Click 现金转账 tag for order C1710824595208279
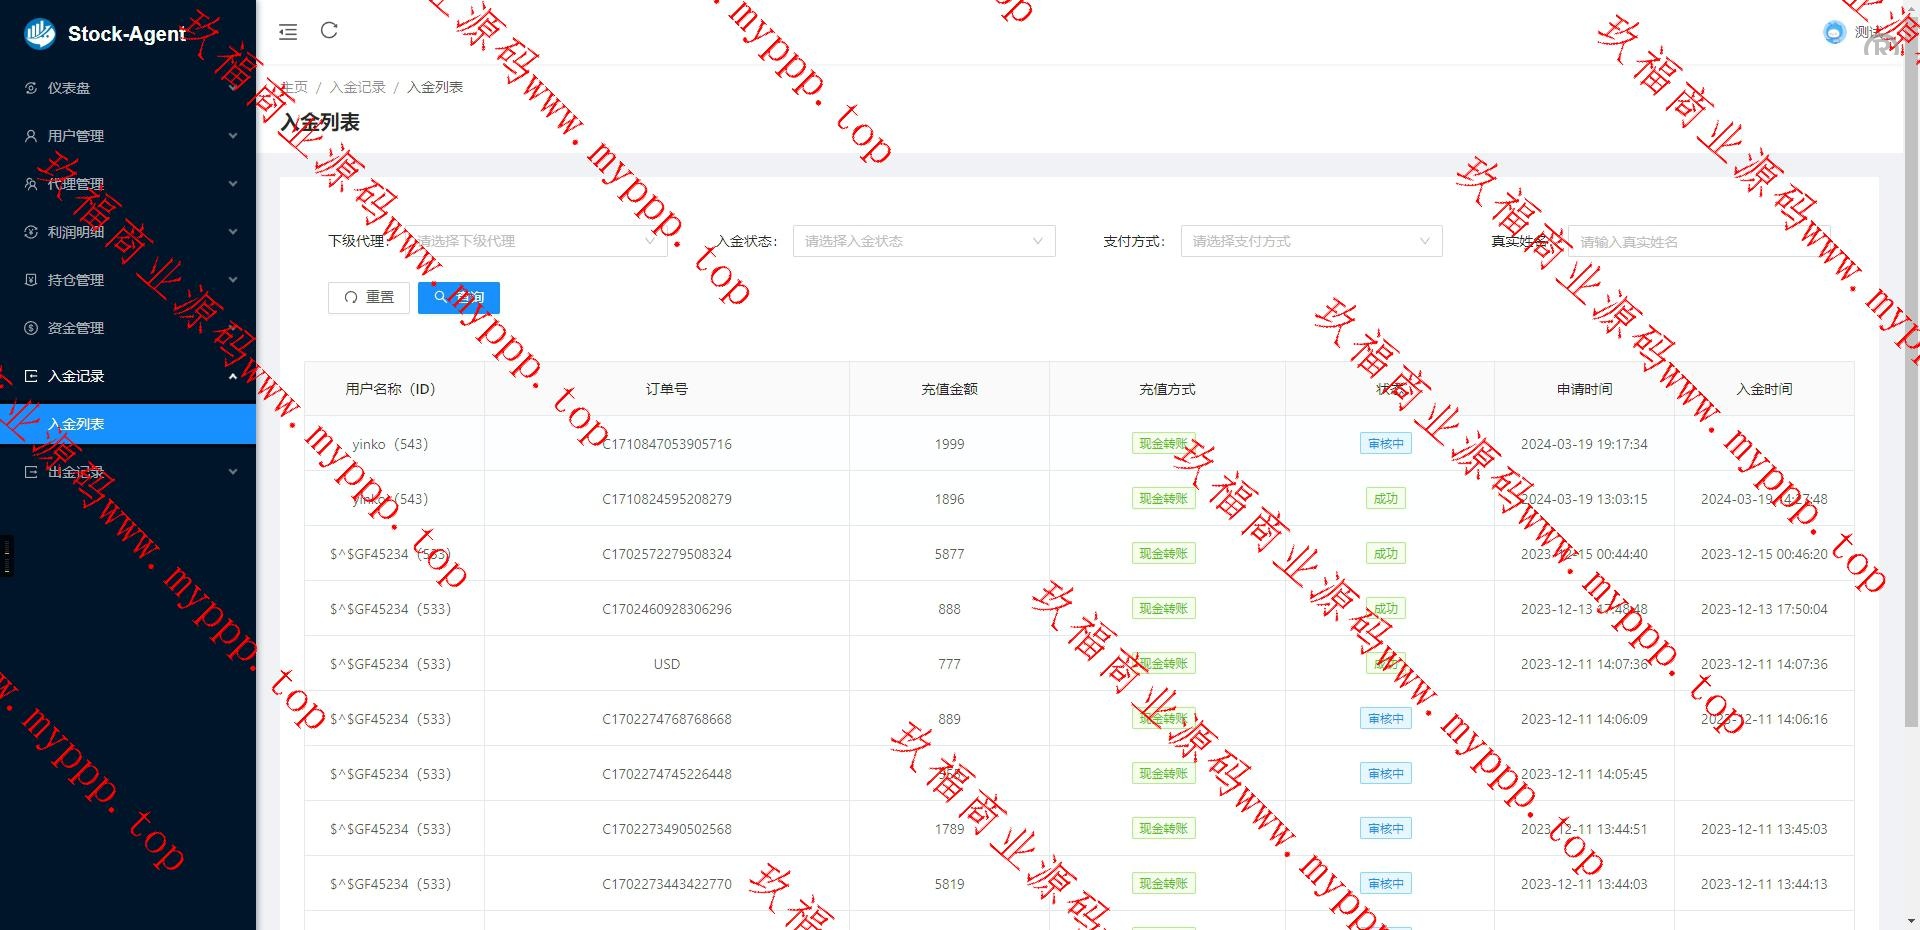 (1163, 499)
